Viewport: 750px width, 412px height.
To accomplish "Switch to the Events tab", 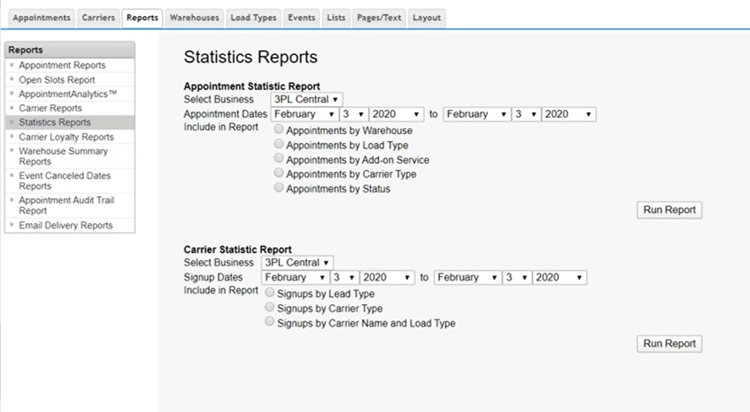I will coord(301,18).
